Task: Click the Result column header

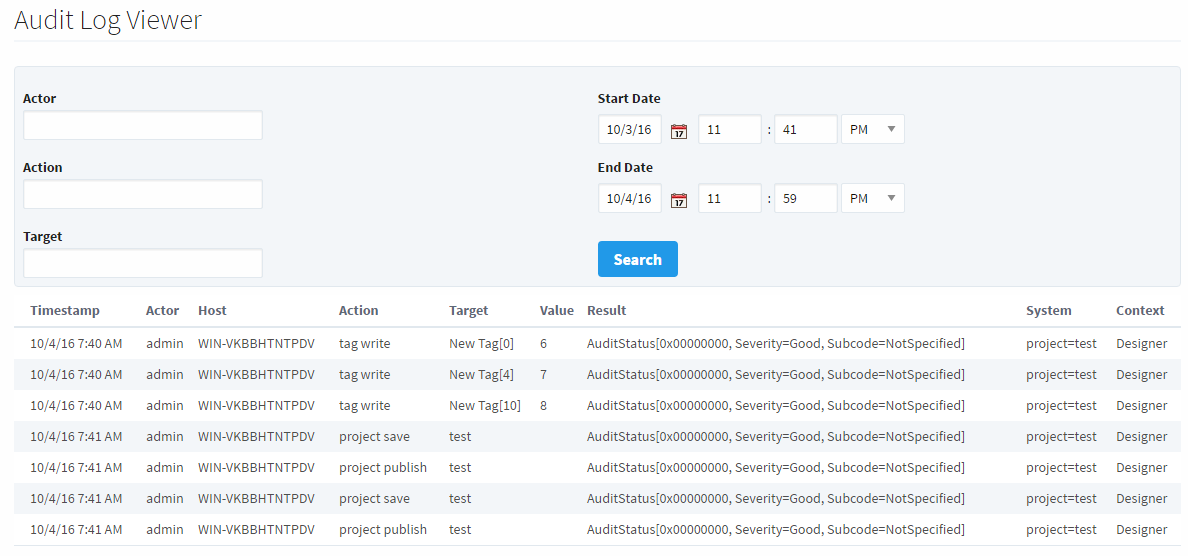Action: tap(606, 310)
